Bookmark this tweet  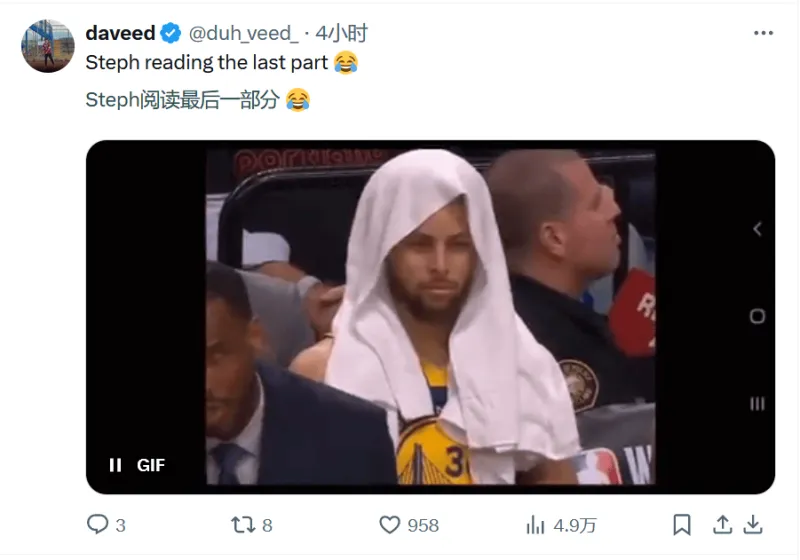682,524
